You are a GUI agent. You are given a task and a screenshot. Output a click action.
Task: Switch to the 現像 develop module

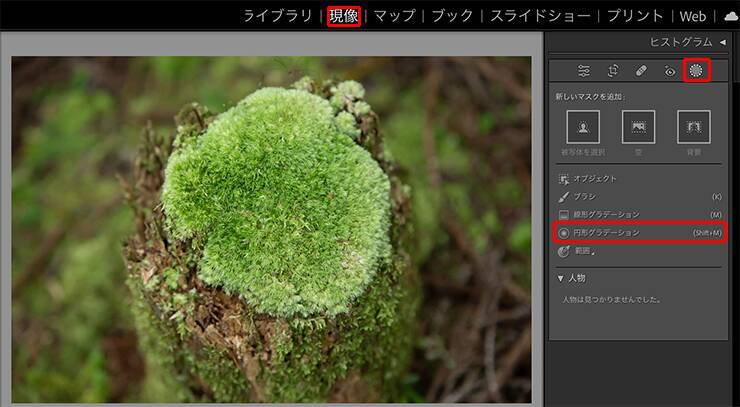(x=344, y=16)
